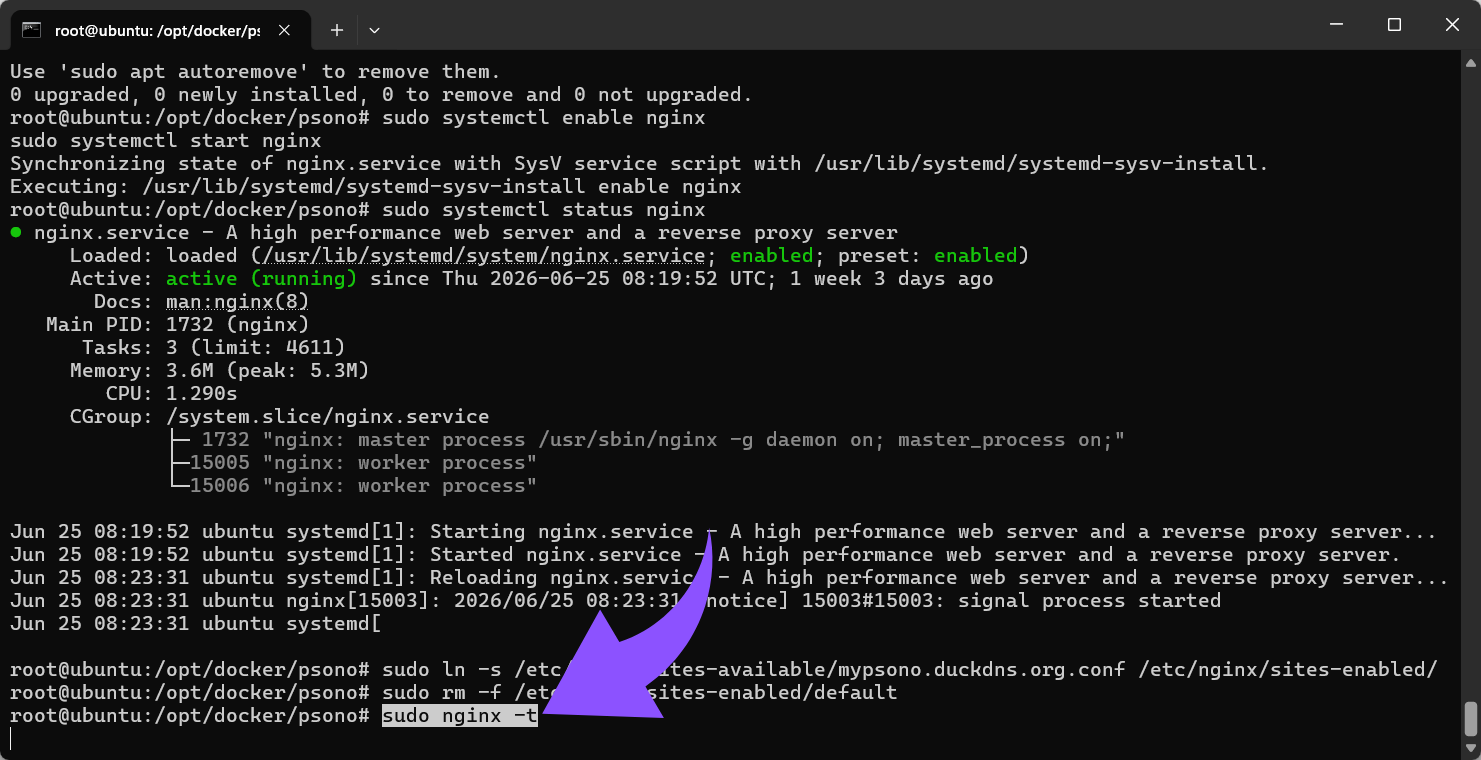Click the 'Reloading nginx.service' log line

pos(729,578)
